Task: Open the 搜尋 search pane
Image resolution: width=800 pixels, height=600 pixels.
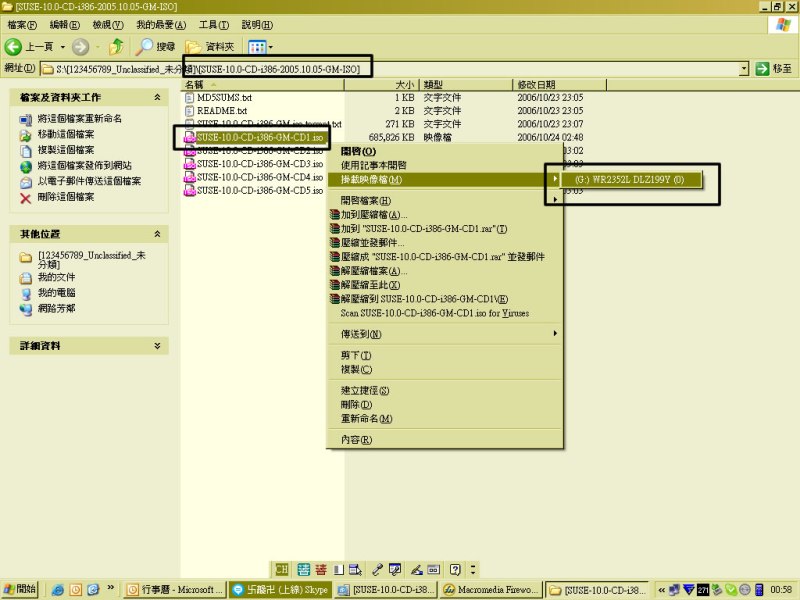Action: click(155, 47)
